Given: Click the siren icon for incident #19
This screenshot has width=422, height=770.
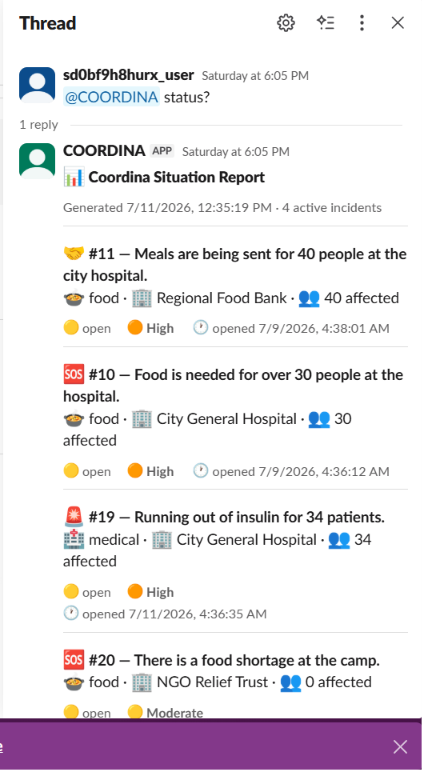Looking at the screenshot, I should [74, 517].
